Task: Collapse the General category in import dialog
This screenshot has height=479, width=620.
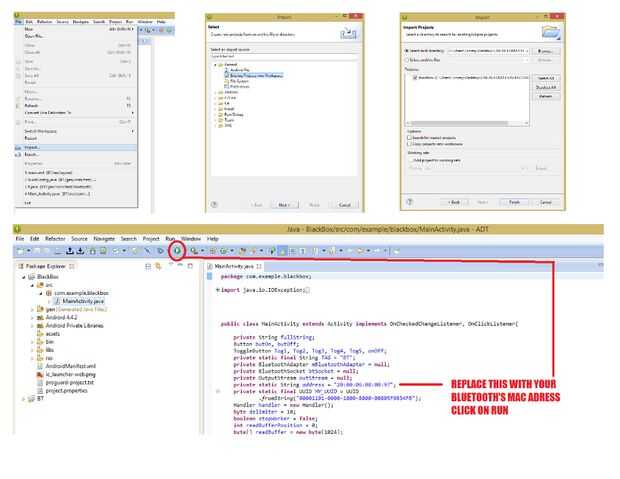Action: (215, 64)
